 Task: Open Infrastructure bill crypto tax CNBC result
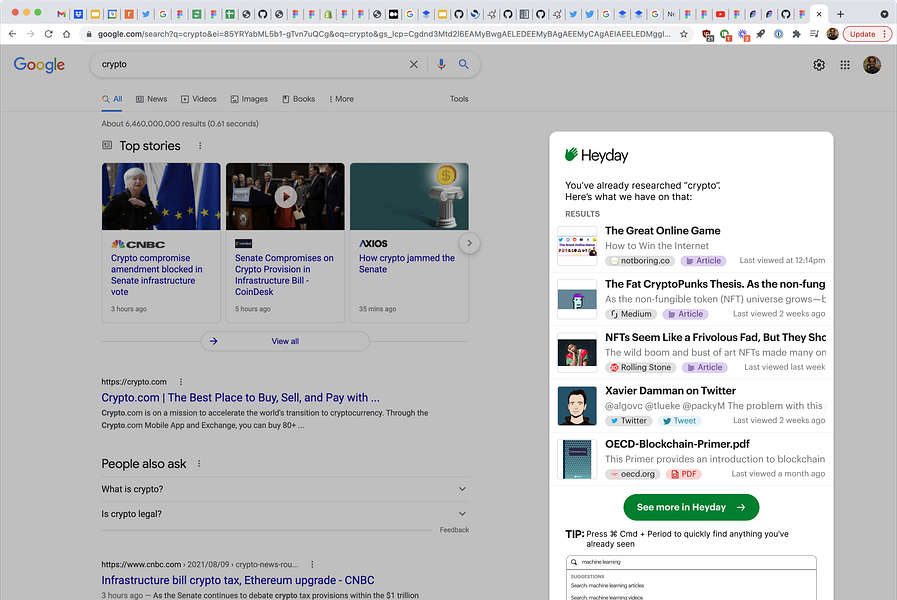[x=238, y=580]
